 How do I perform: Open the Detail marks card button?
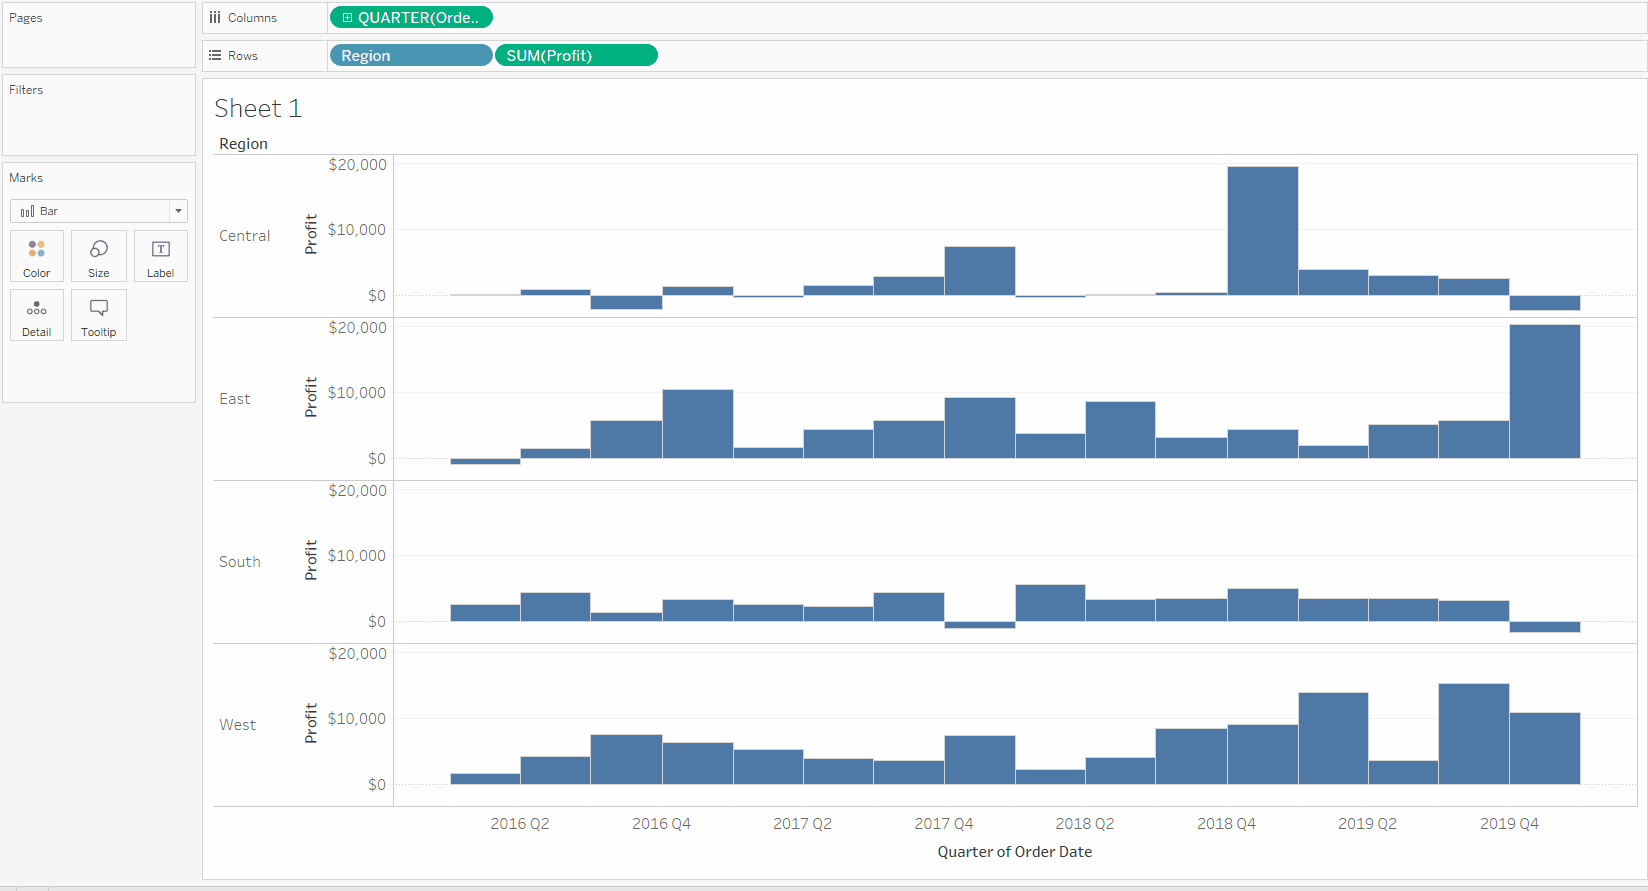[x=37, y=315]
